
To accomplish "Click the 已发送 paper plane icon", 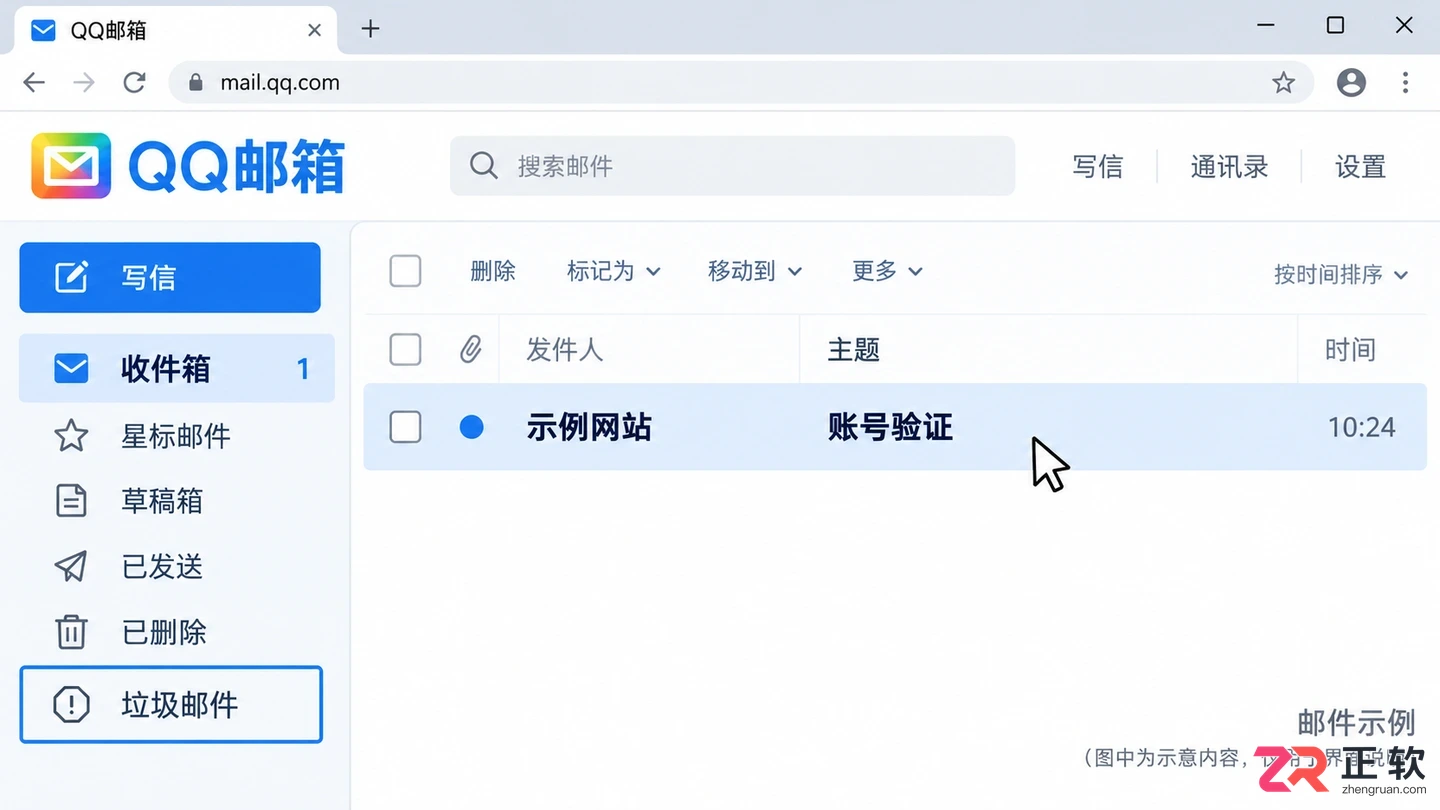I will (71, 566).
